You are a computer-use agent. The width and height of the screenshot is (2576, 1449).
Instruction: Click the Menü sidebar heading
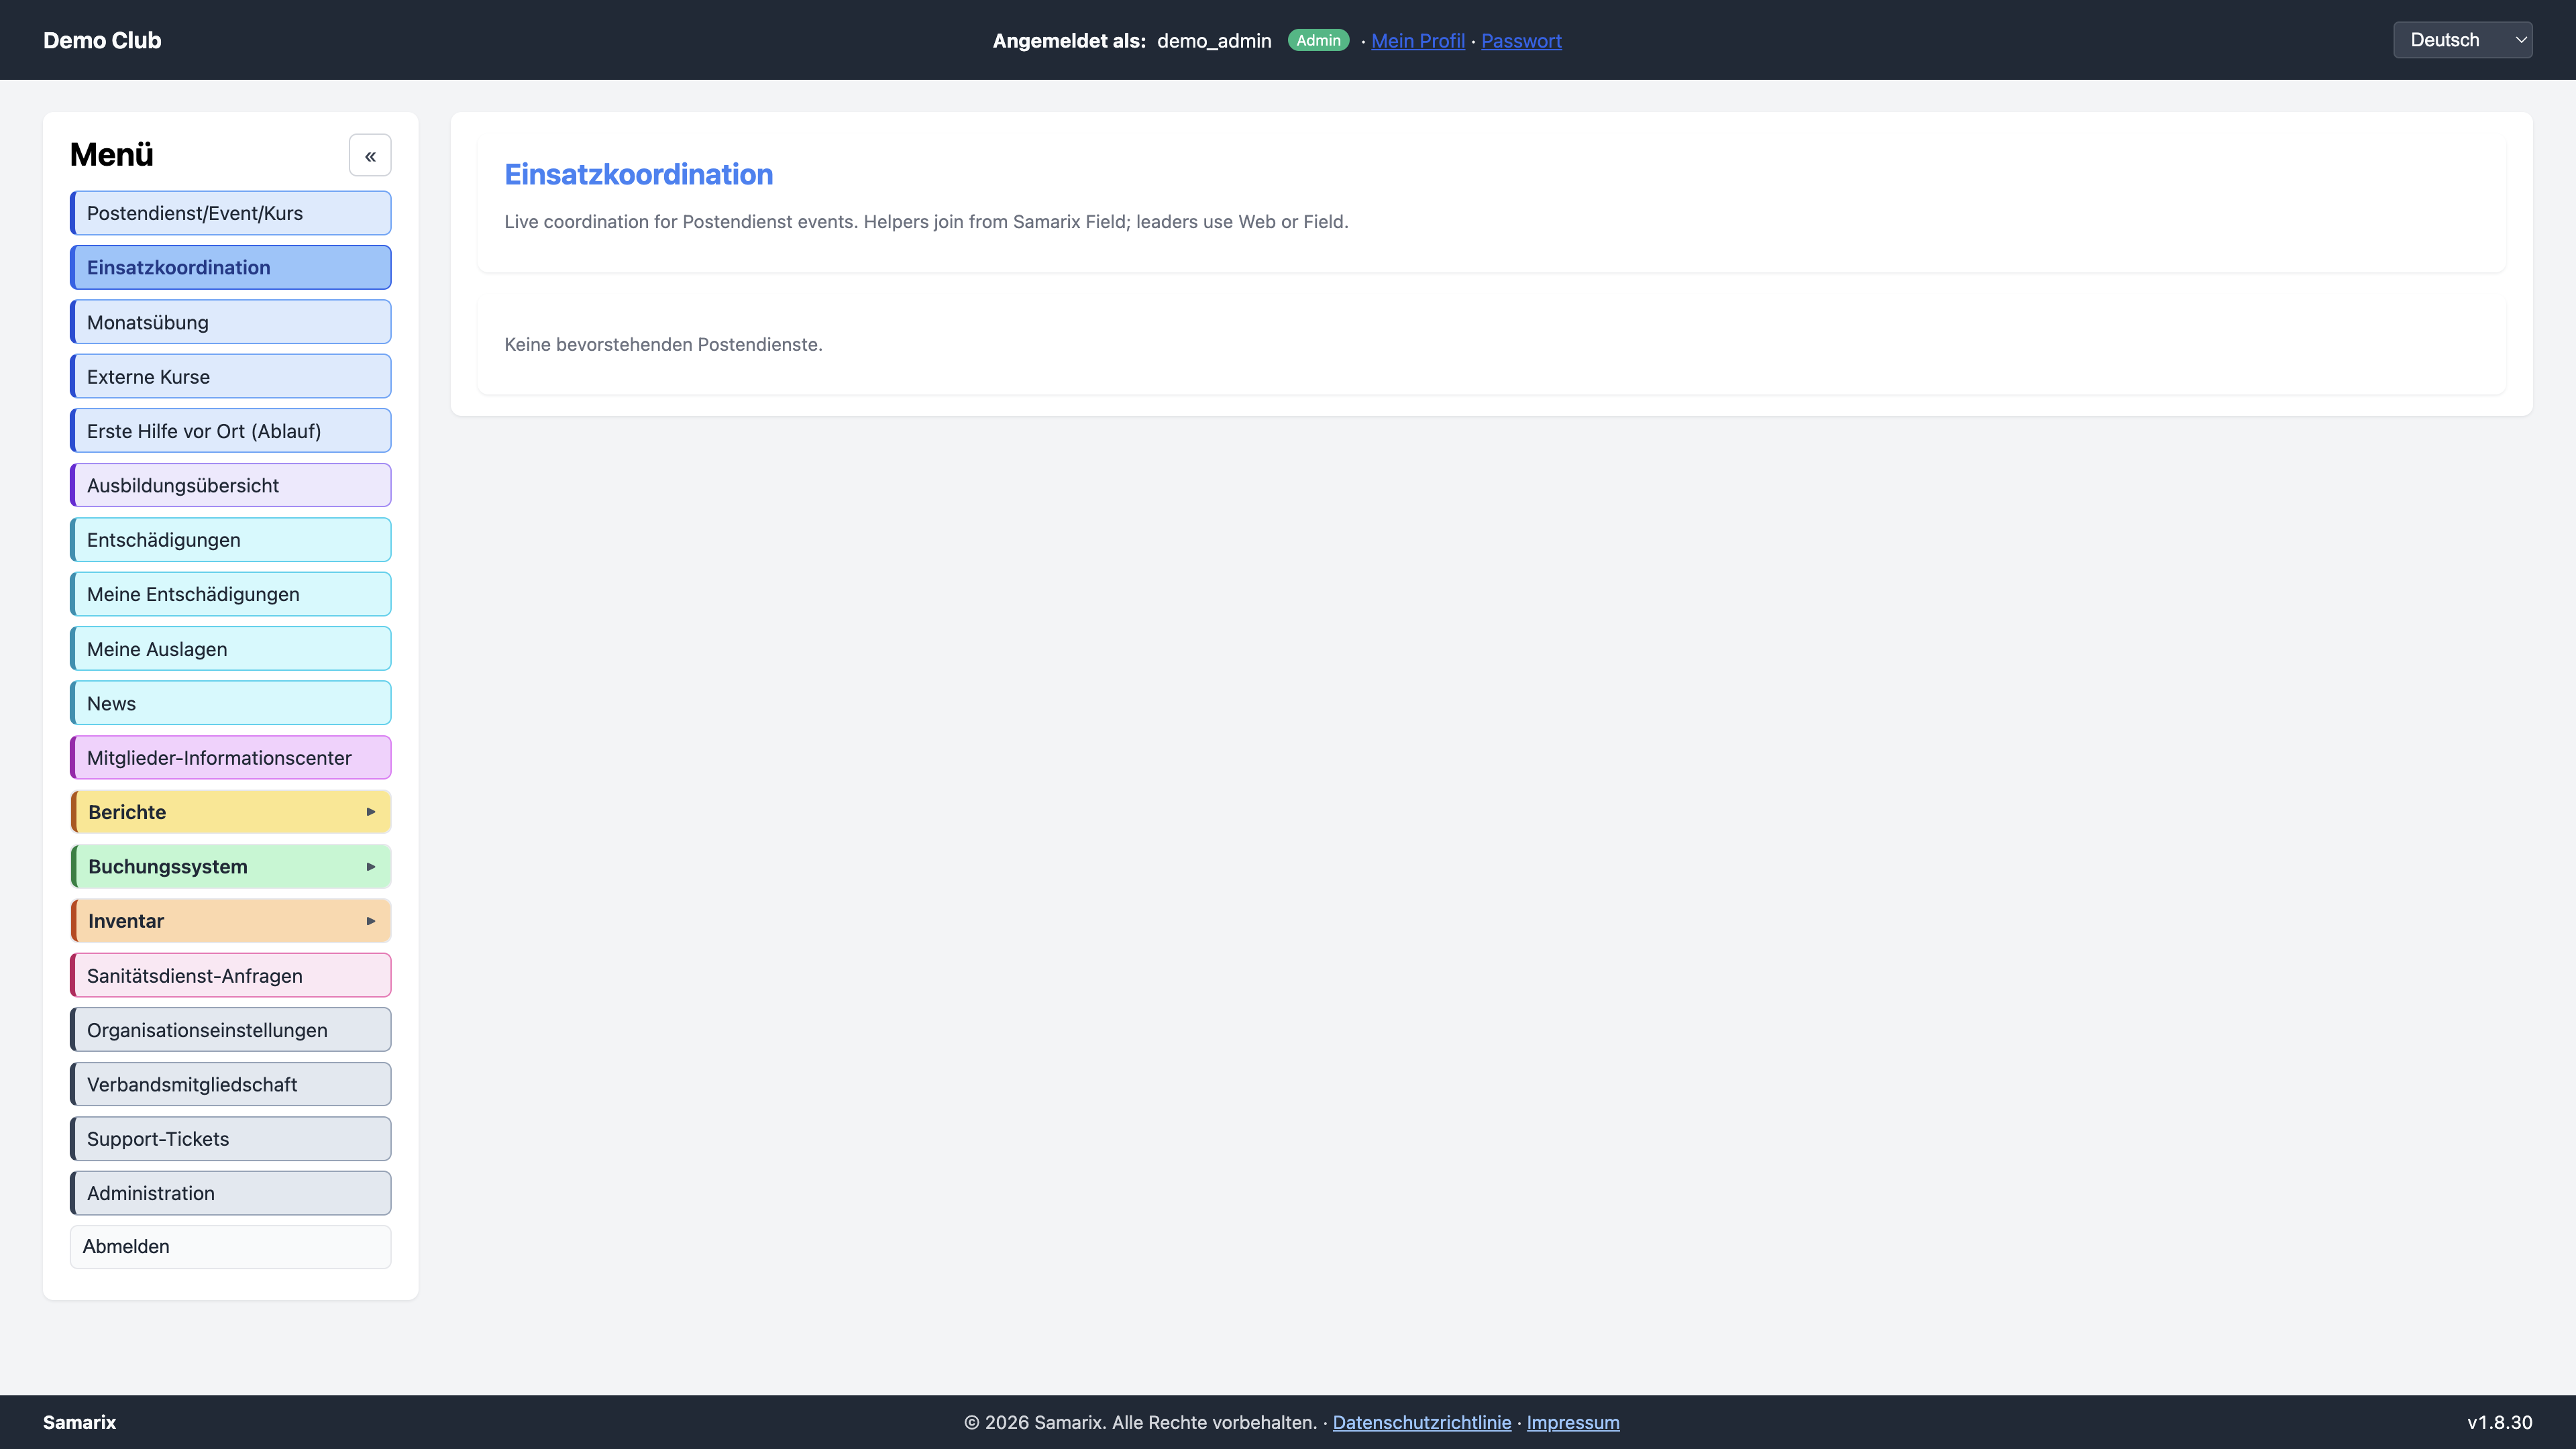(x=112, y=155)
